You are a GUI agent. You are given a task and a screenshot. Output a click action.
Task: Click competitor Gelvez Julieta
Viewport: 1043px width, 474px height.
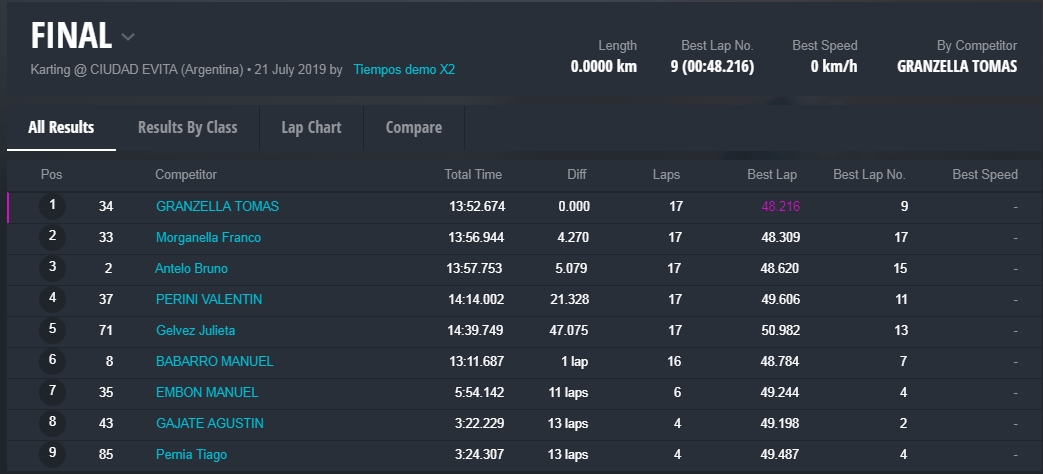point(195,330)
